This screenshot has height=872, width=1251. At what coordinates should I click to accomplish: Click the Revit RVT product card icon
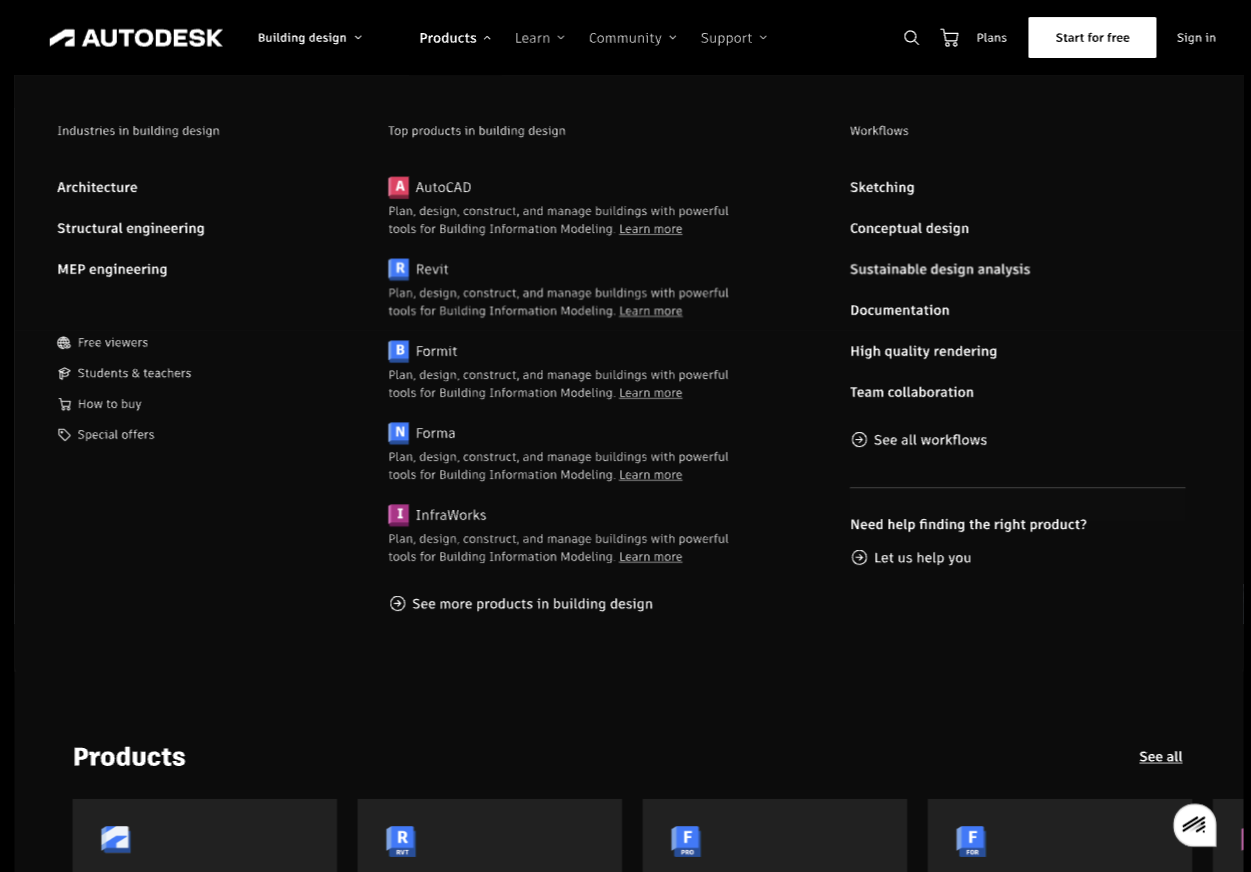(x=401, y=840)
